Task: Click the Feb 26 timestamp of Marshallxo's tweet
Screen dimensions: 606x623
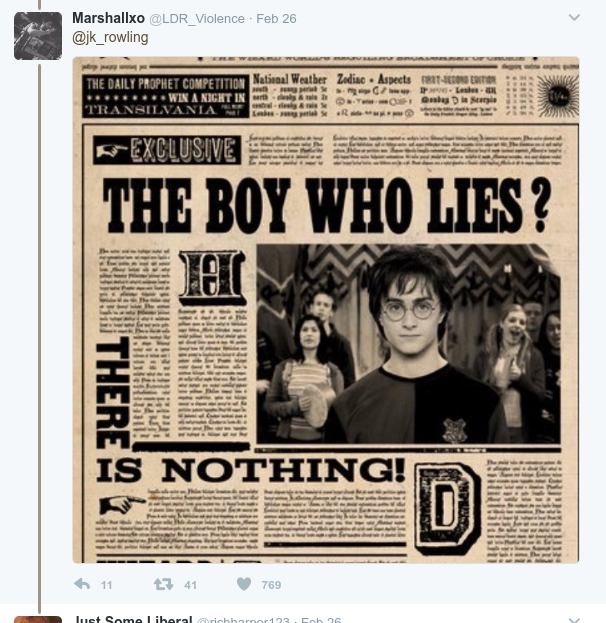Action: point(276,19)
